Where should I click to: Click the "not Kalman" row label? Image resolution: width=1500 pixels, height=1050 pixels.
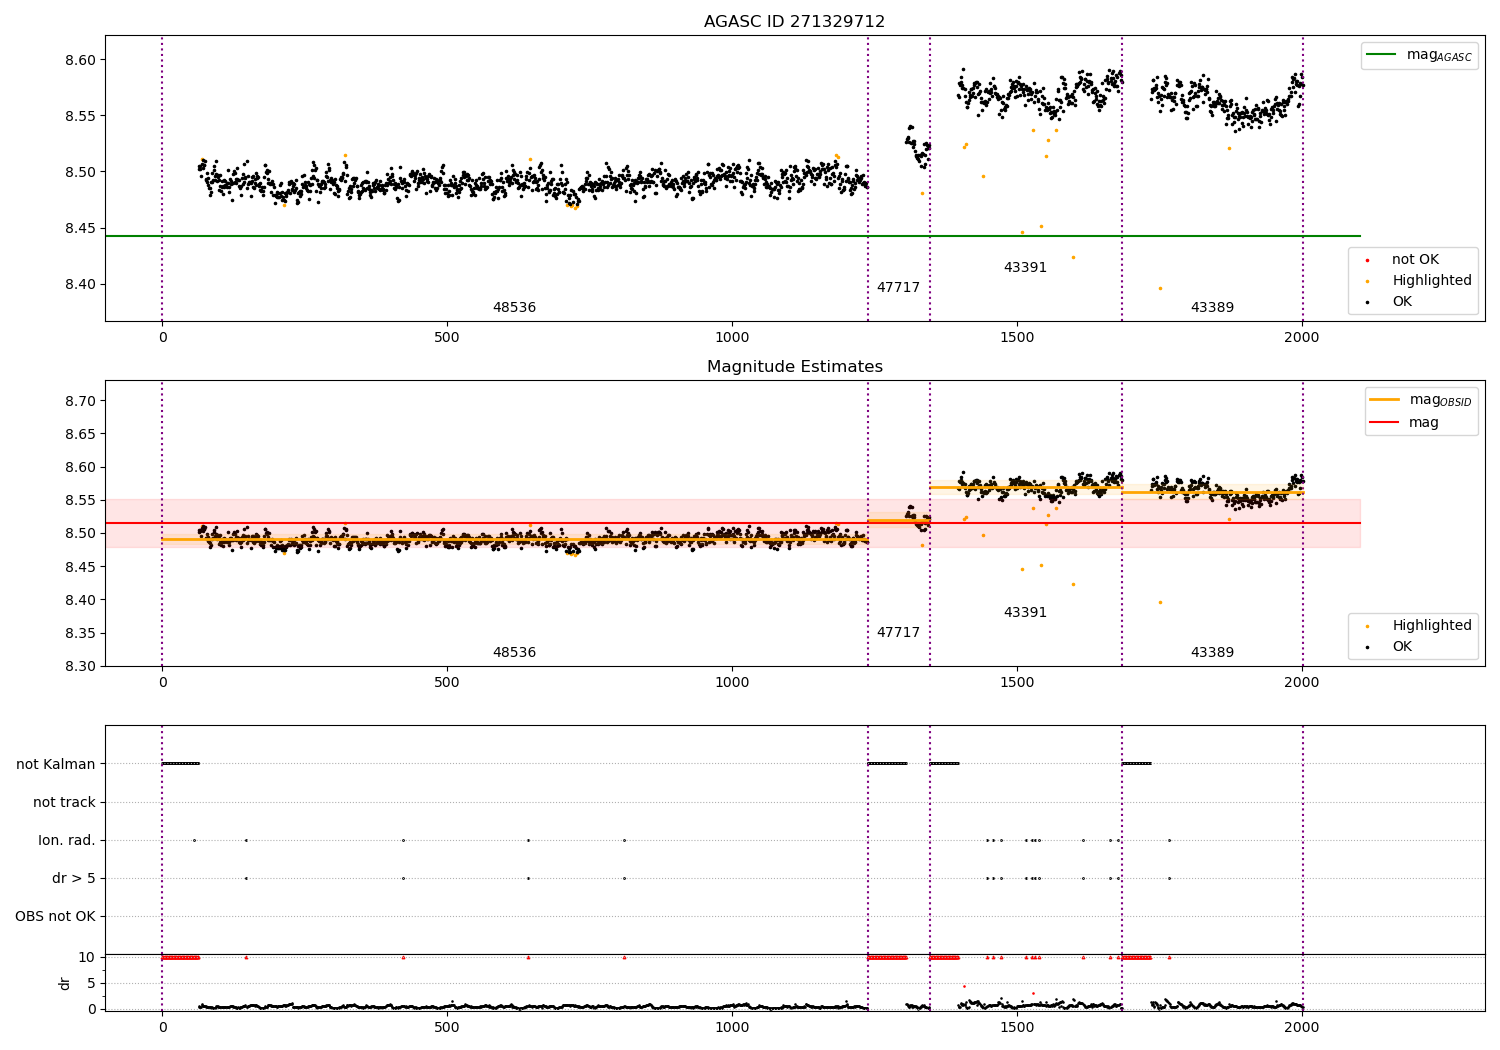56,765
